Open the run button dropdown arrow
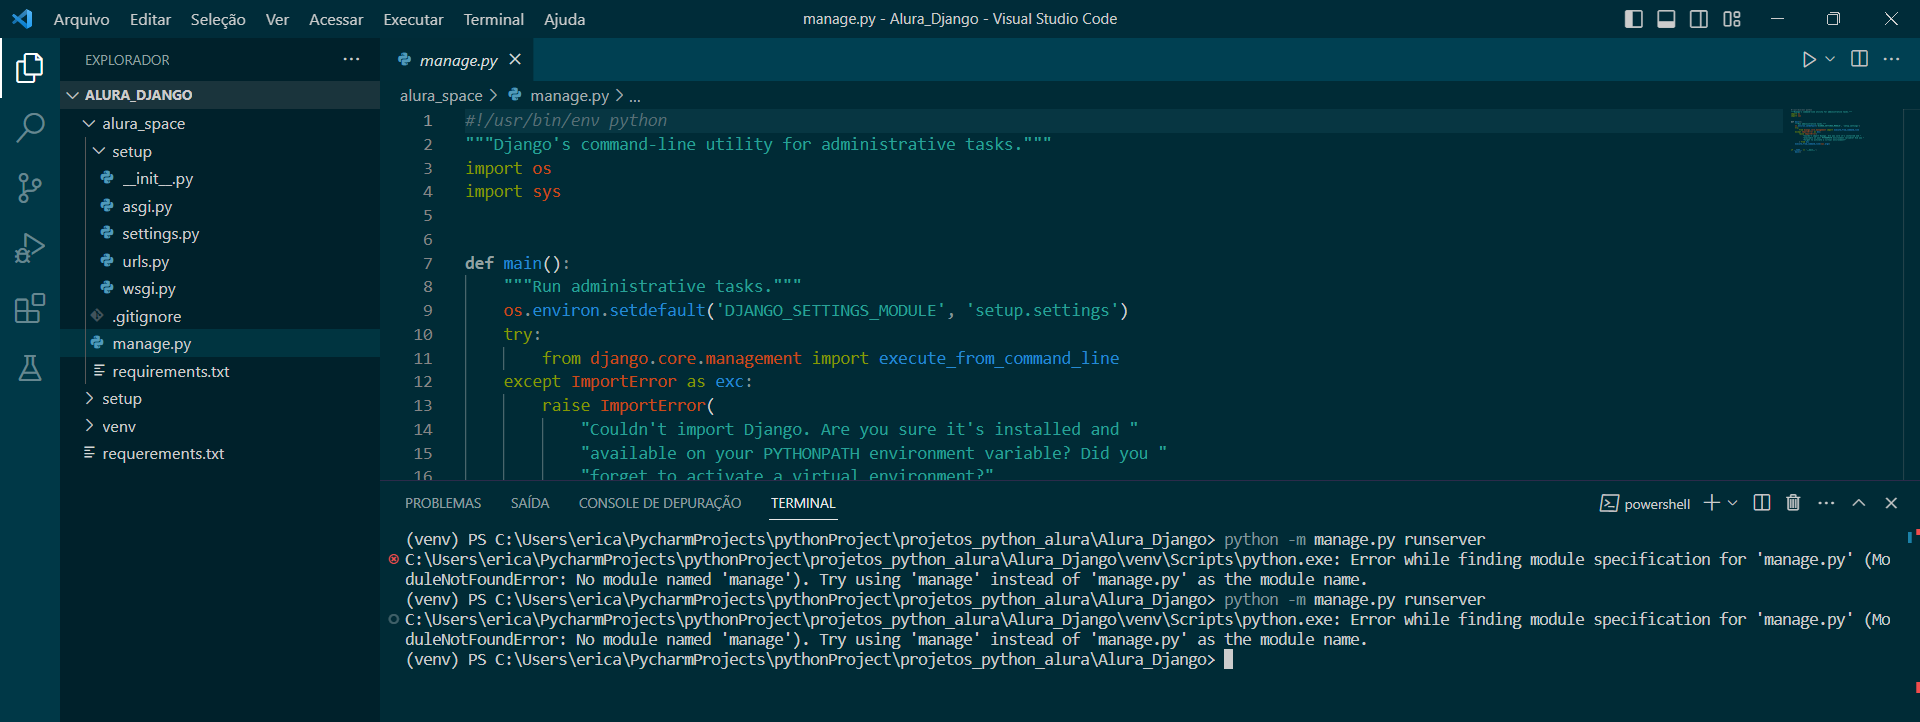This screenshot has width=1920, height=722. click(x=1830, y=60)
